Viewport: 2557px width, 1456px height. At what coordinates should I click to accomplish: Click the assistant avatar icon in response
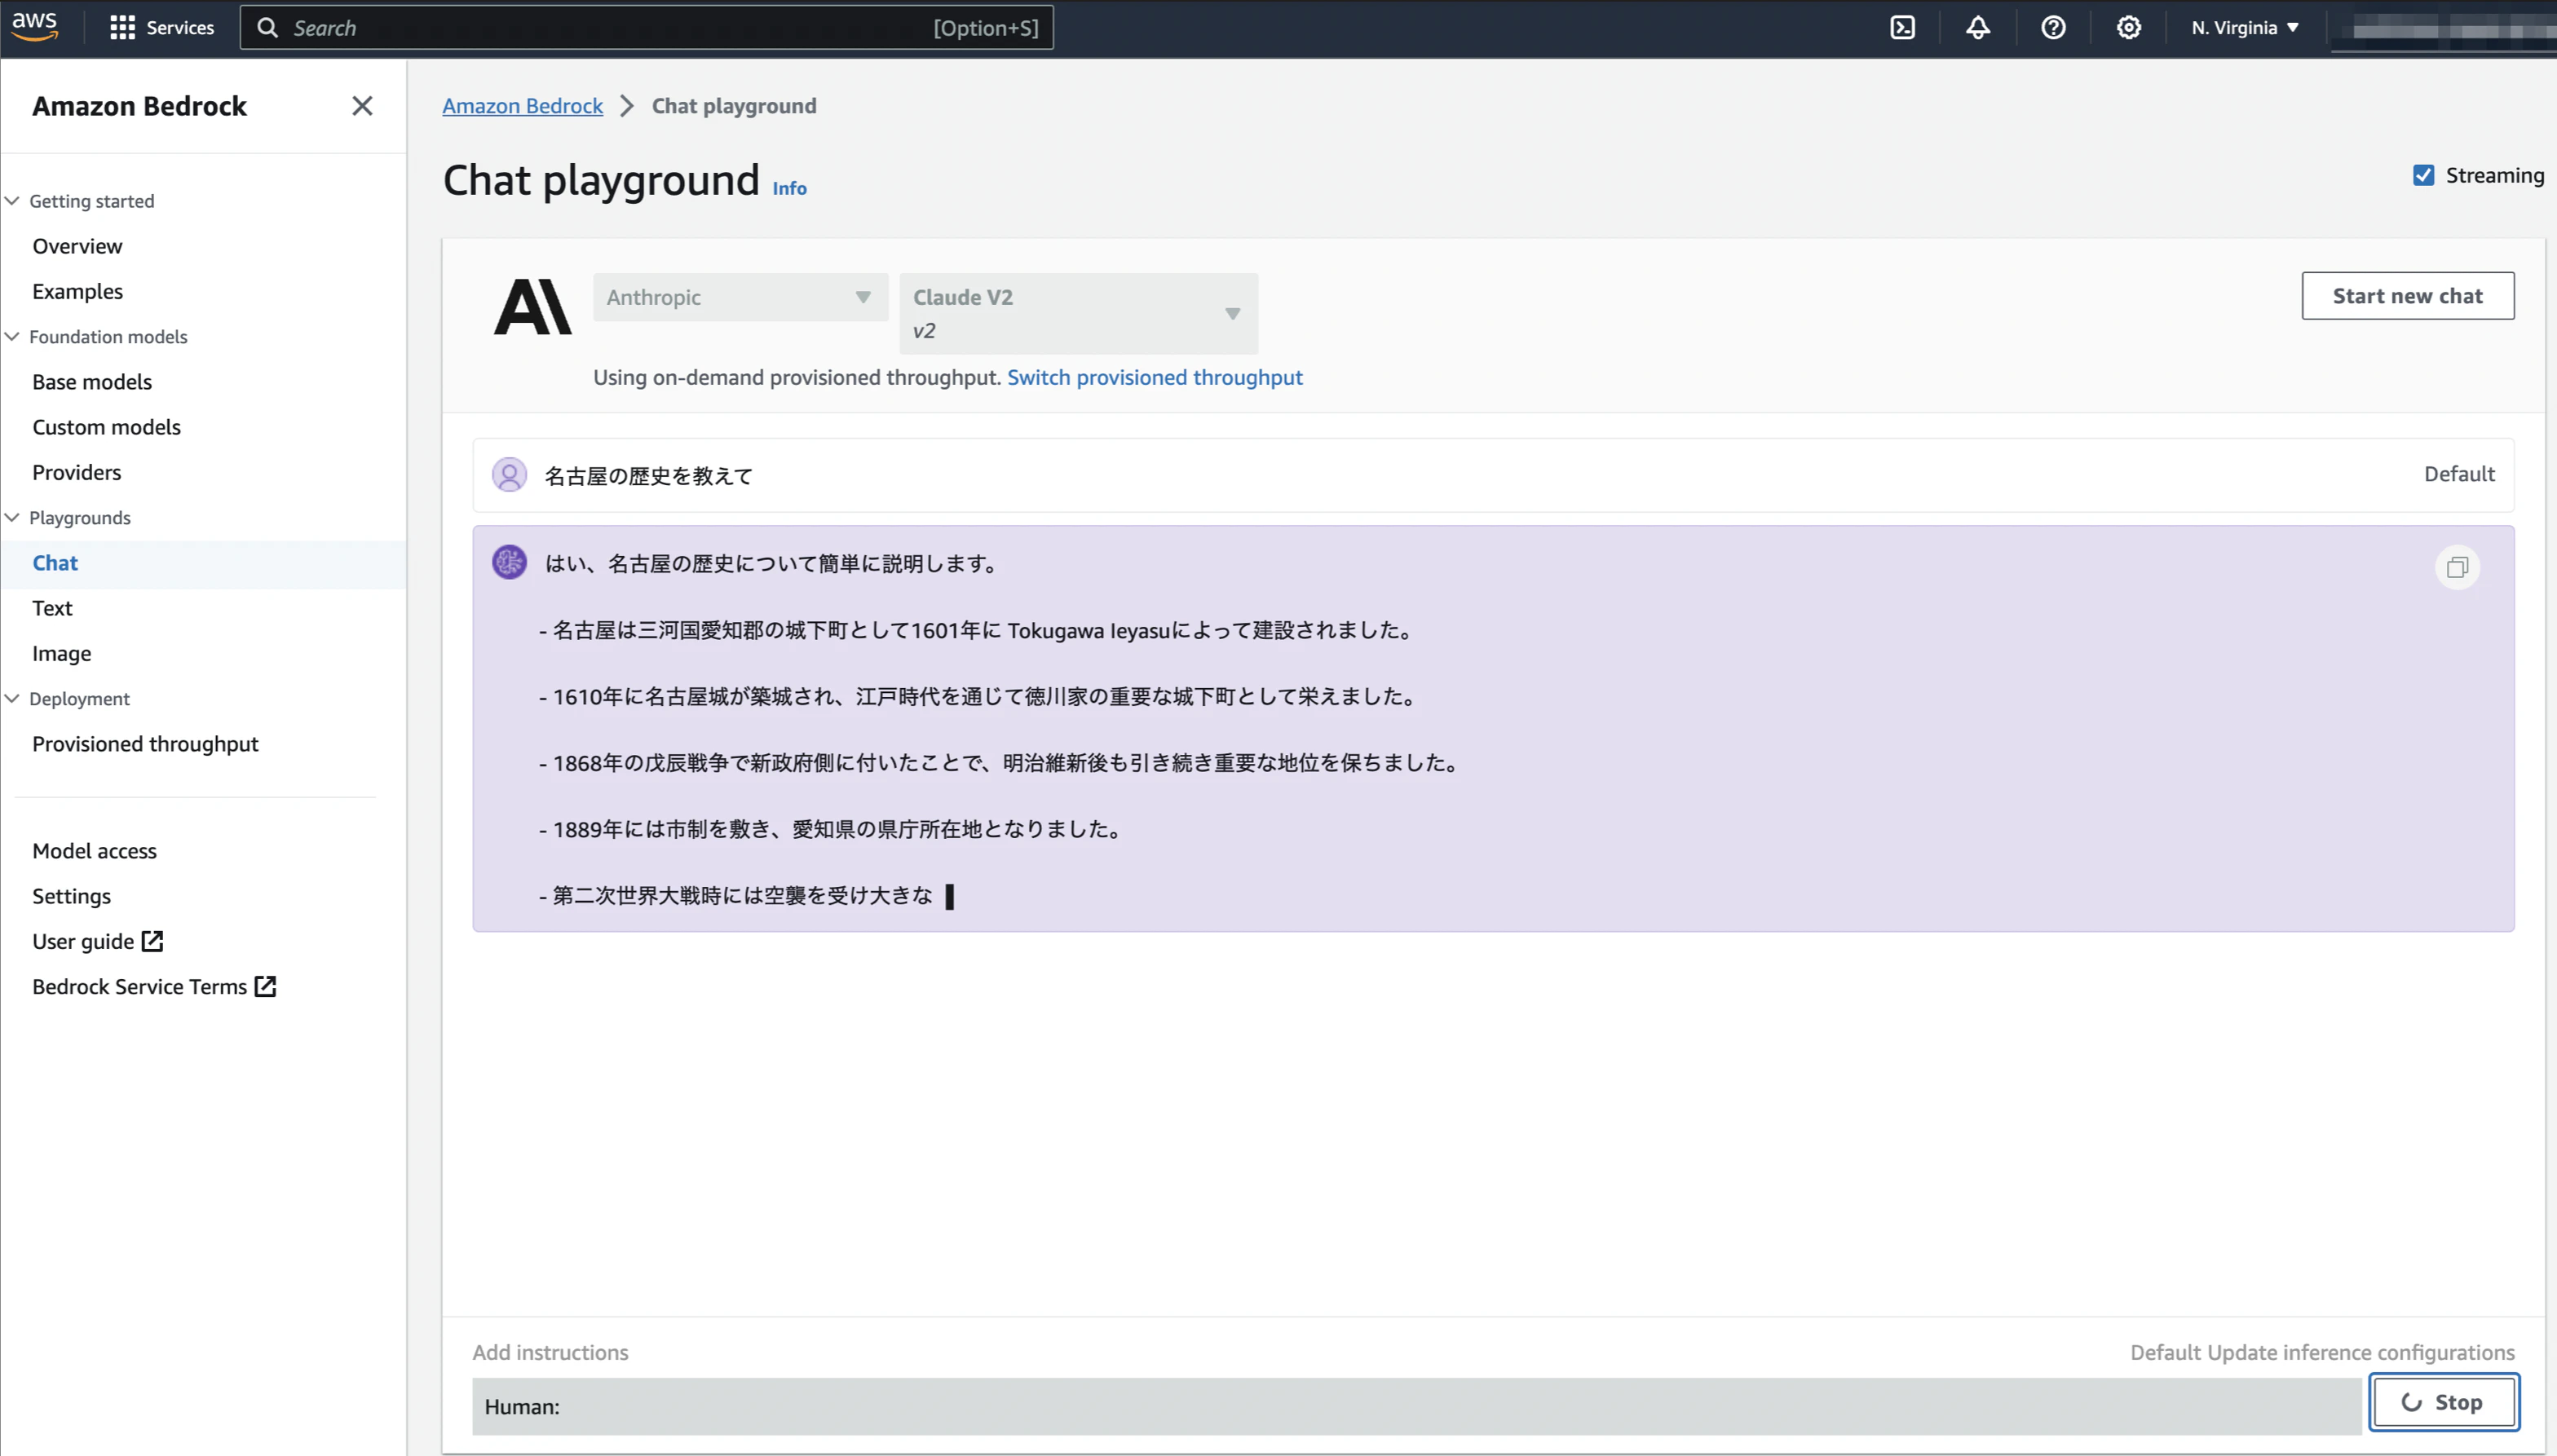509,562
